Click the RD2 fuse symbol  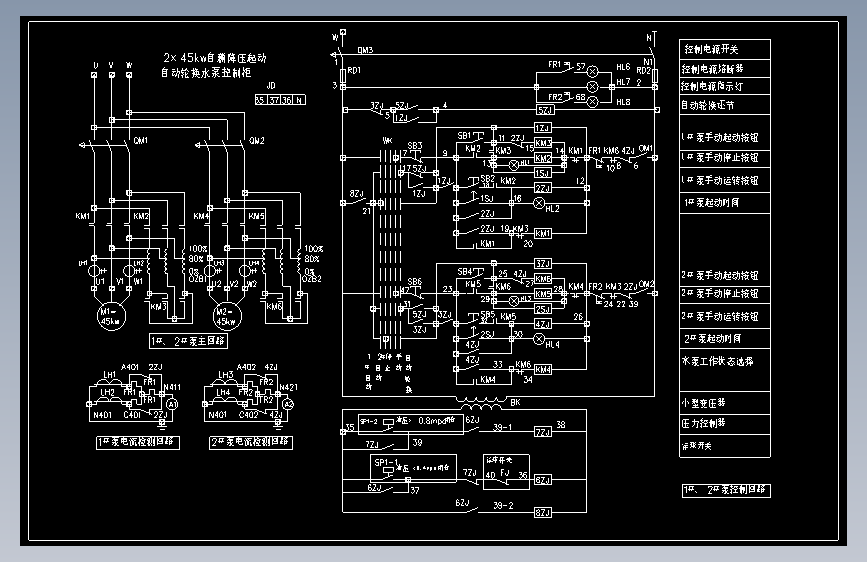pos(655,75)
